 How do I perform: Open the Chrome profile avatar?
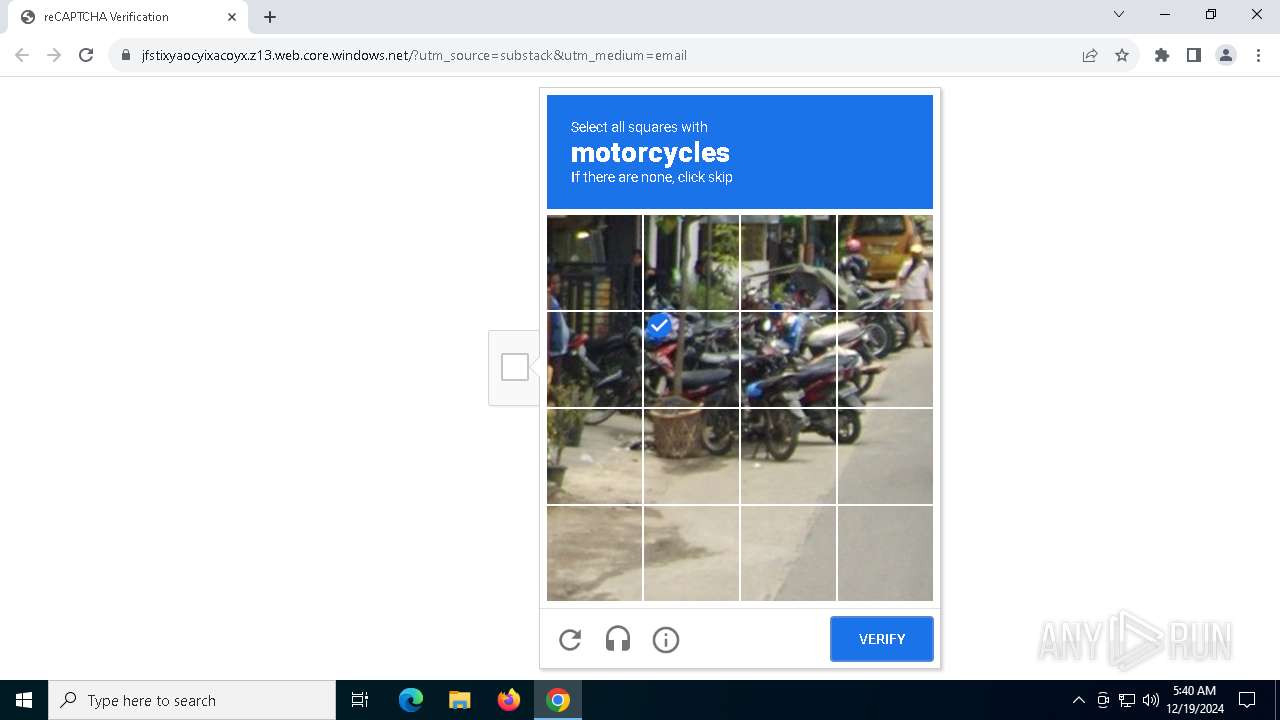(x=1226, y=55)
